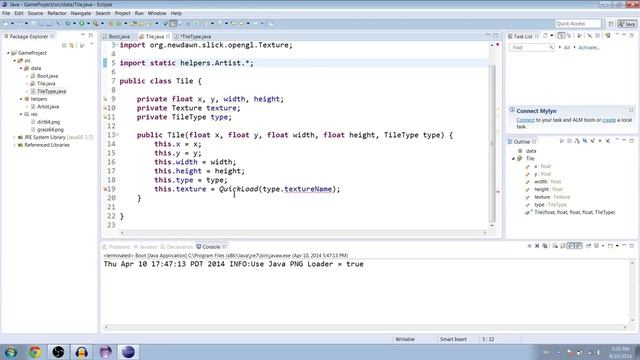Switch to the Boot.java editor tab
Image resolution: width=640 pixels, height=360 pixels.
(117, 36)
